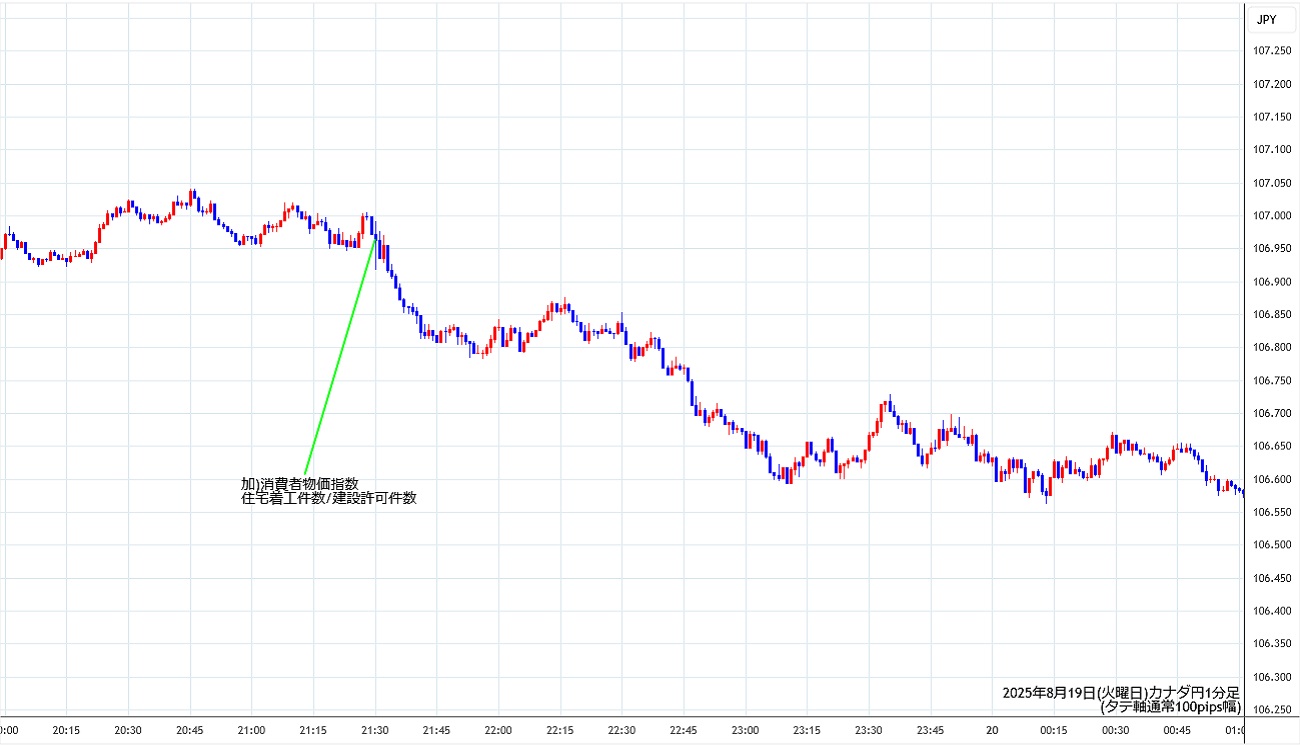
Task: Click the 20:15 time axis label
Action: point(66,731)
